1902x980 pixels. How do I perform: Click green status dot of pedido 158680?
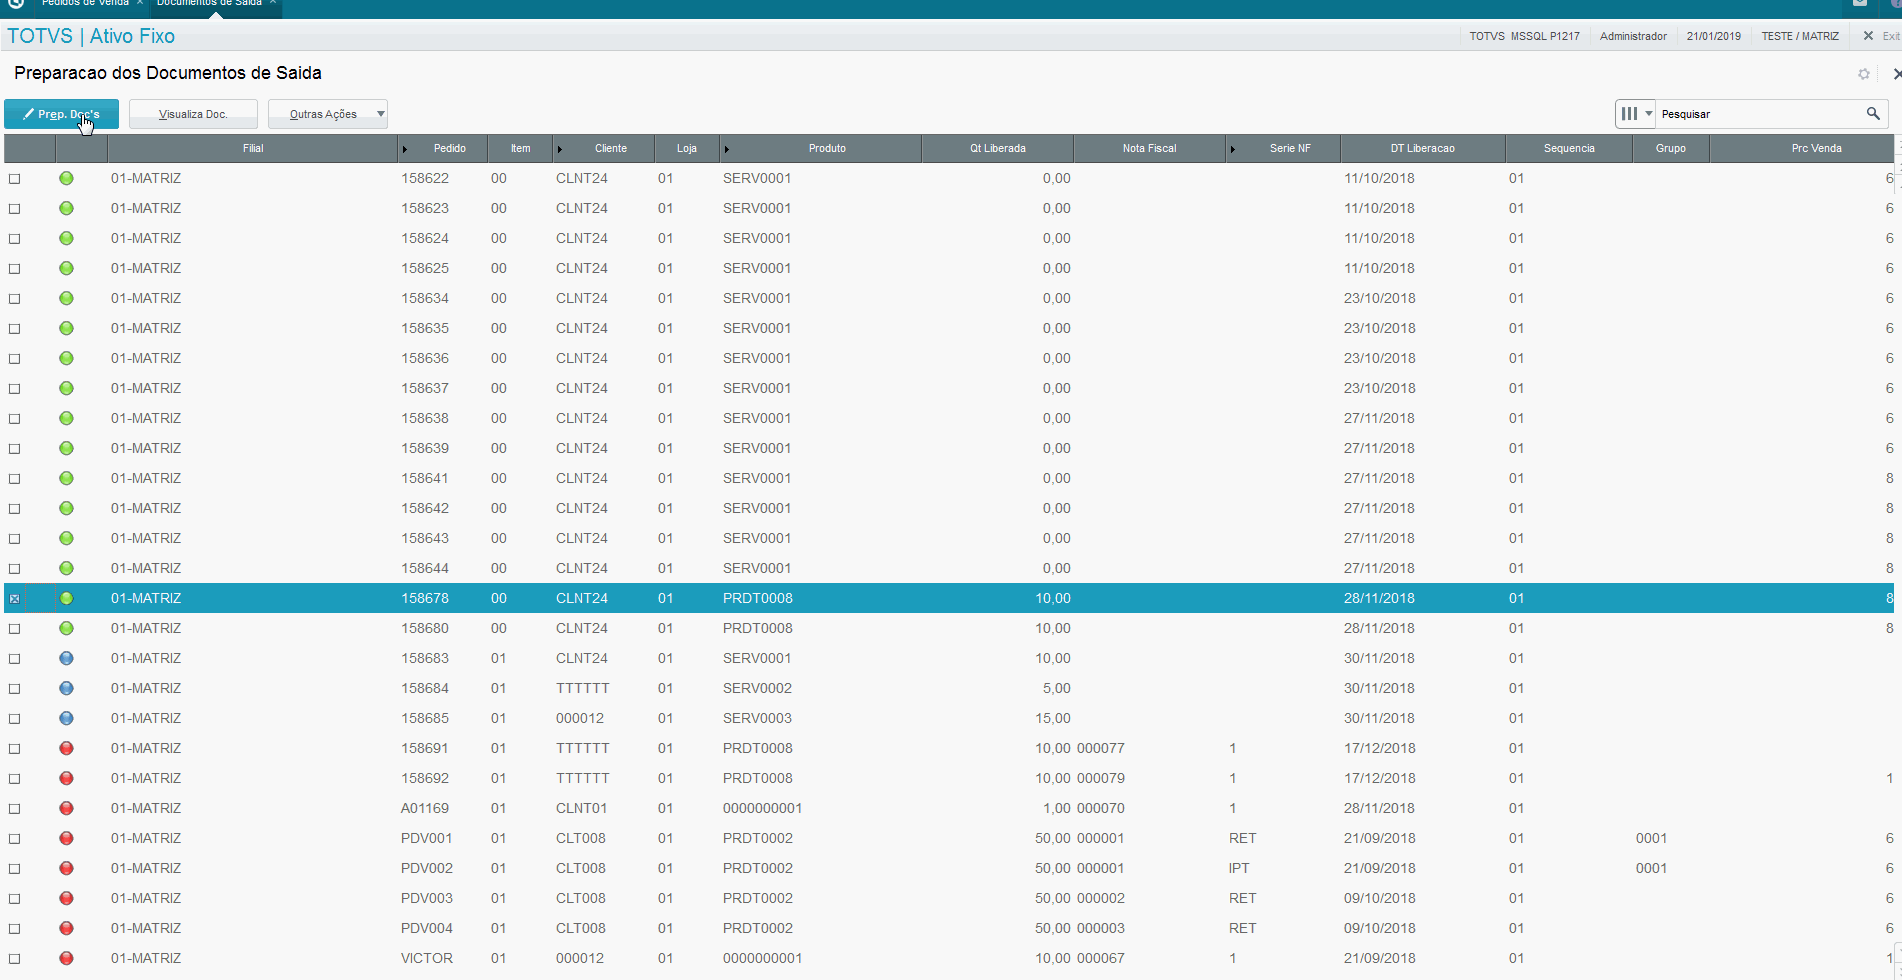click(66, 628)
